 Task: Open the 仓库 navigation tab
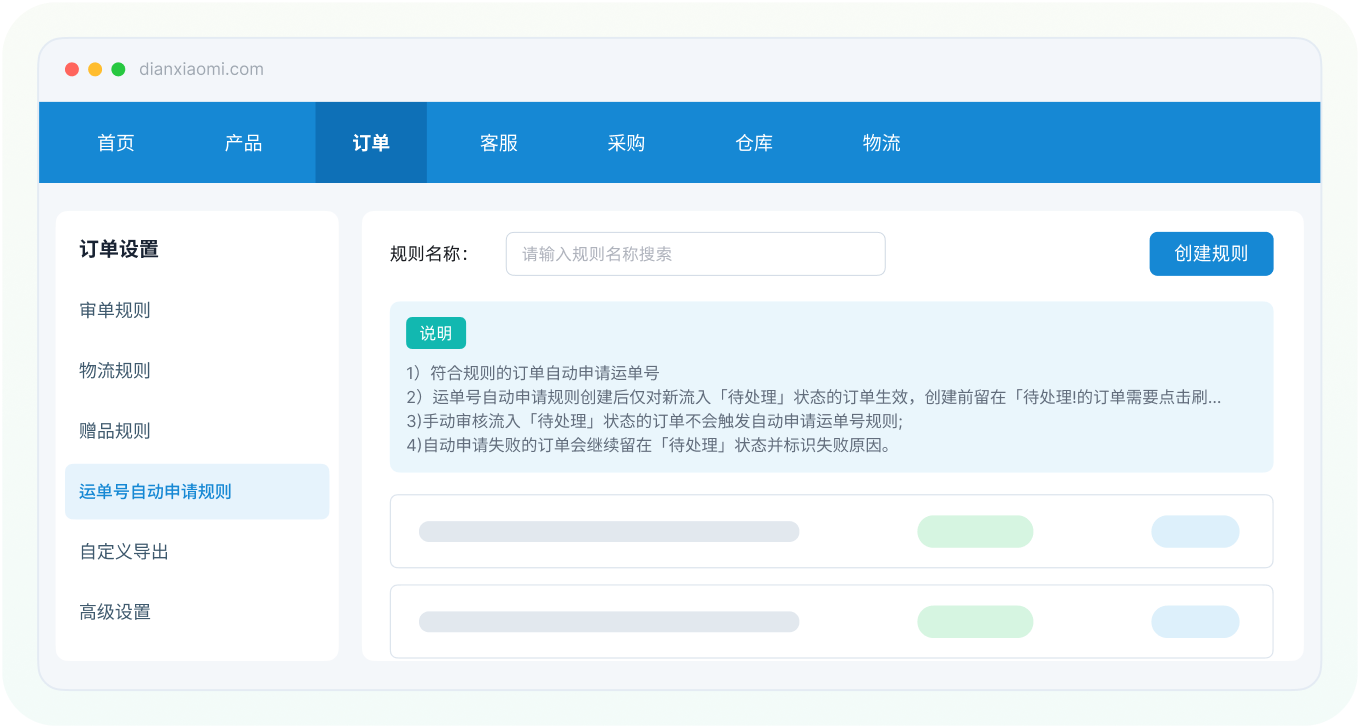point(754,143)
